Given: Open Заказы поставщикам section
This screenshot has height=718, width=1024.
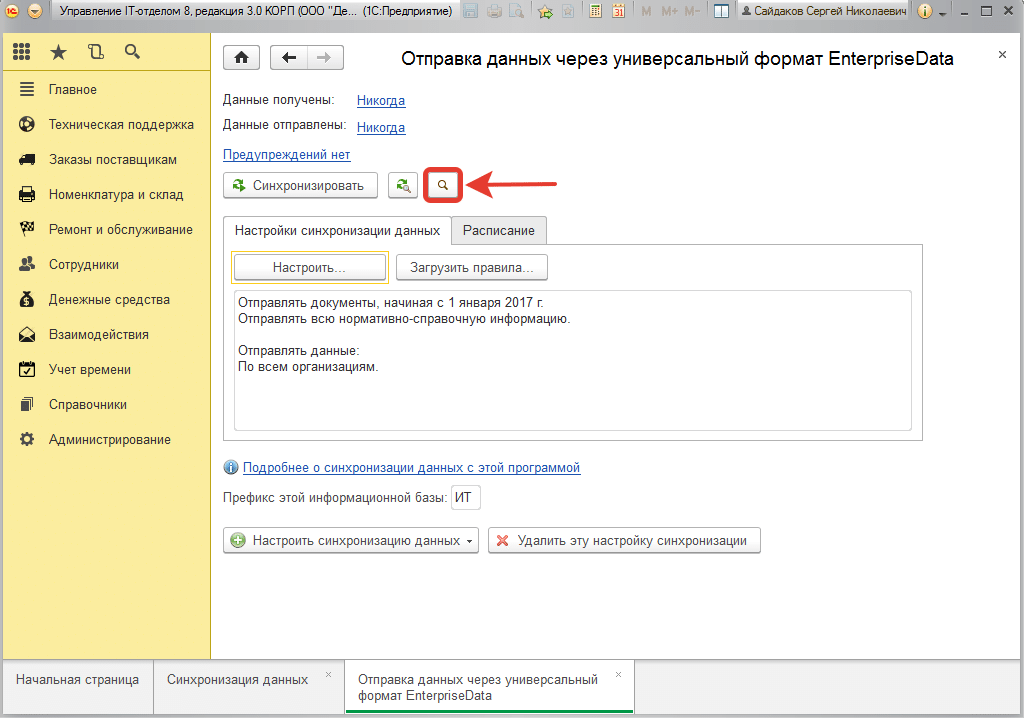Looking at the screenshot, I should coord(105,159).
